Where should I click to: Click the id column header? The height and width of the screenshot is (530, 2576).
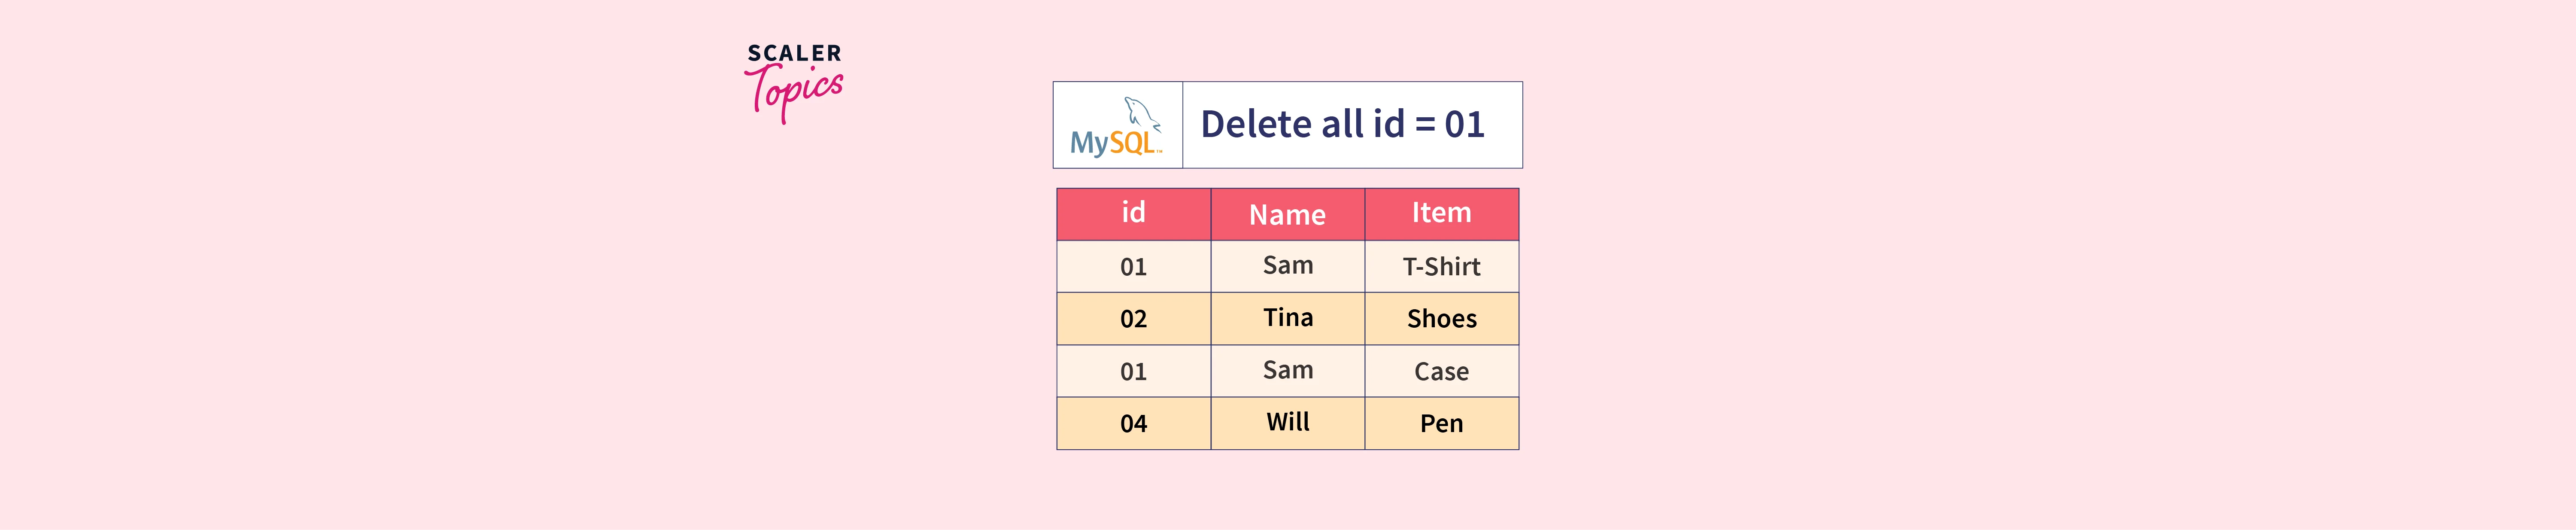[1133, 213]
